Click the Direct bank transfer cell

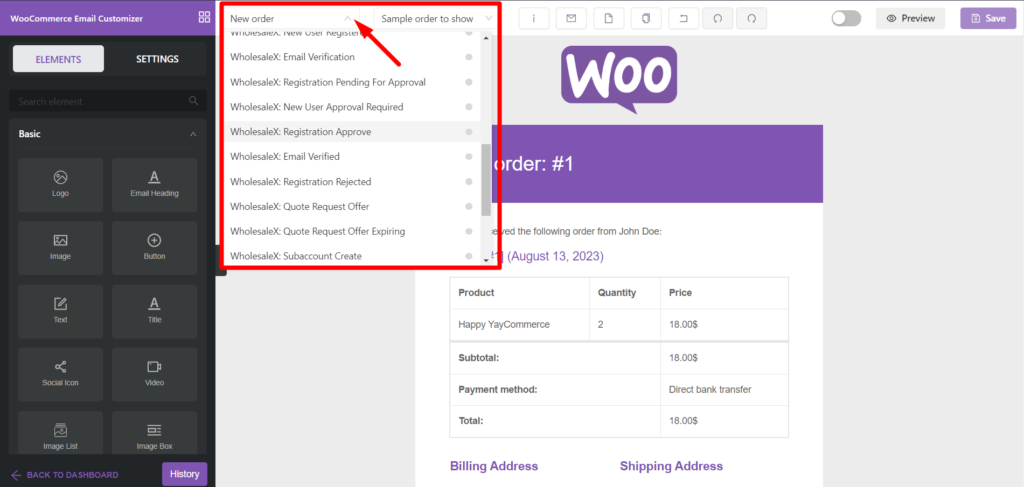724,390
